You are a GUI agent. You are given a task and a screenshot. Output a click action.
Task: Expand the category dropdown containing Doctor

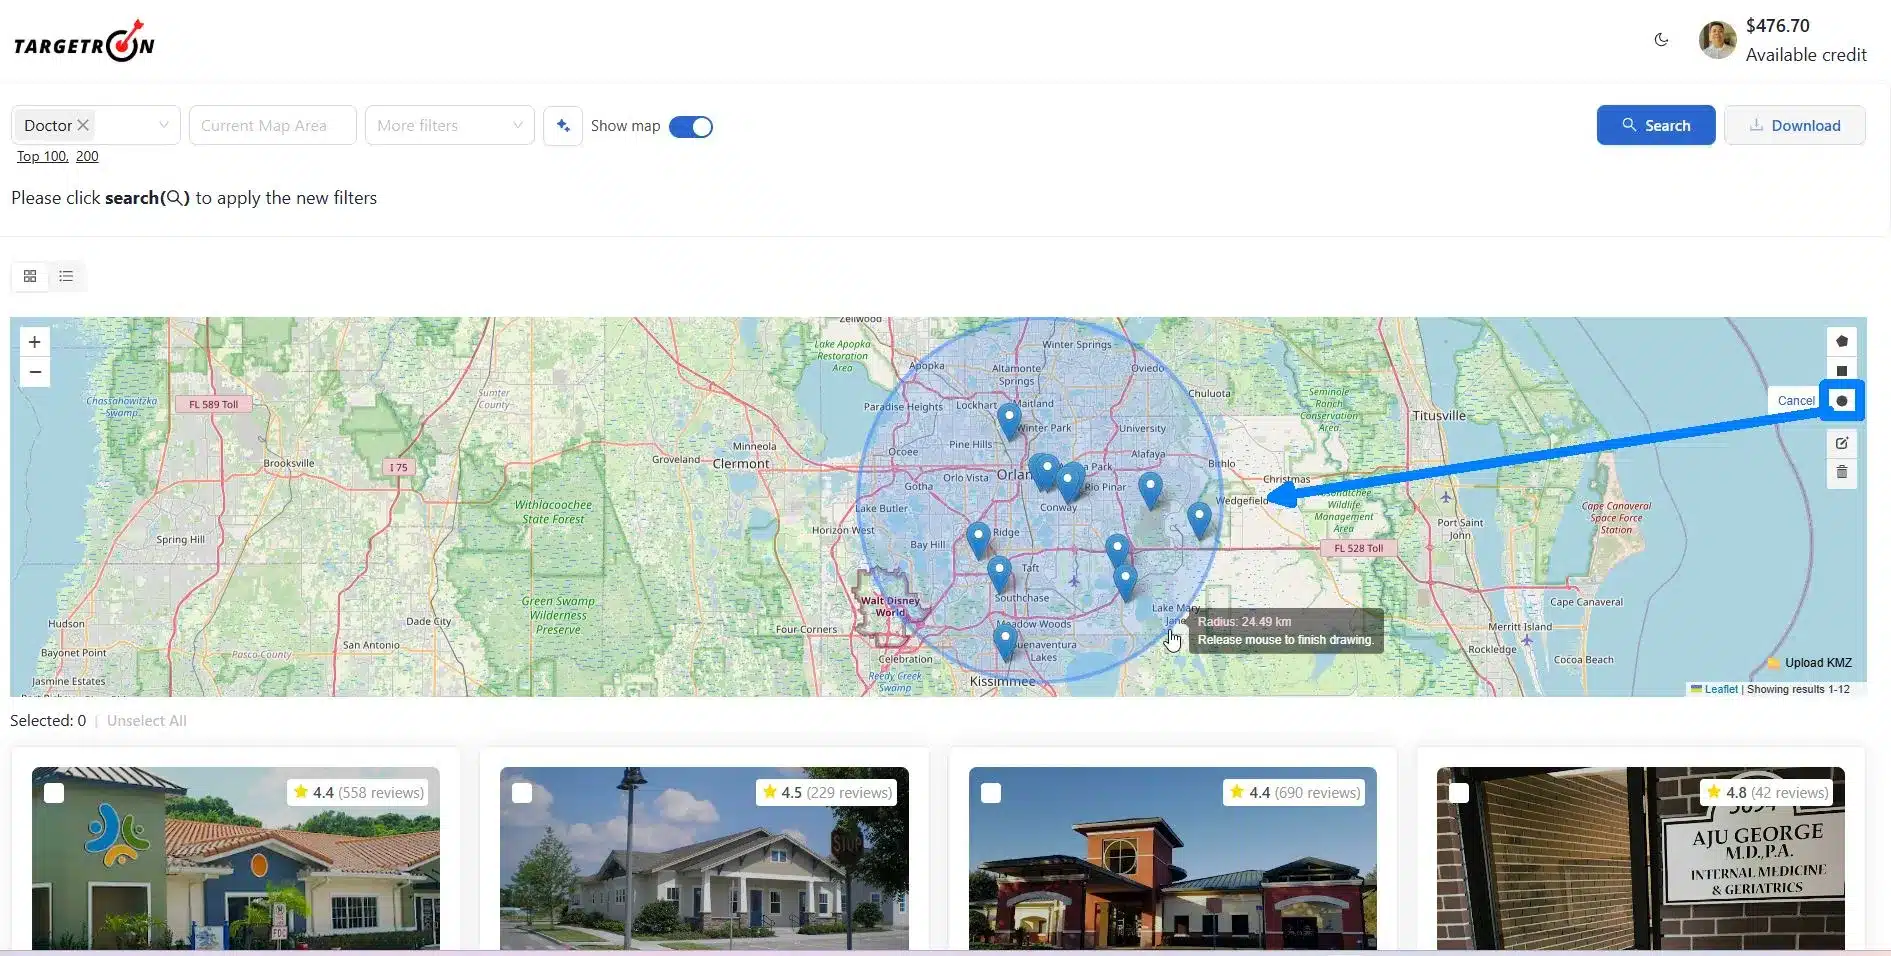pyautogui.click(x=163, y=126)
